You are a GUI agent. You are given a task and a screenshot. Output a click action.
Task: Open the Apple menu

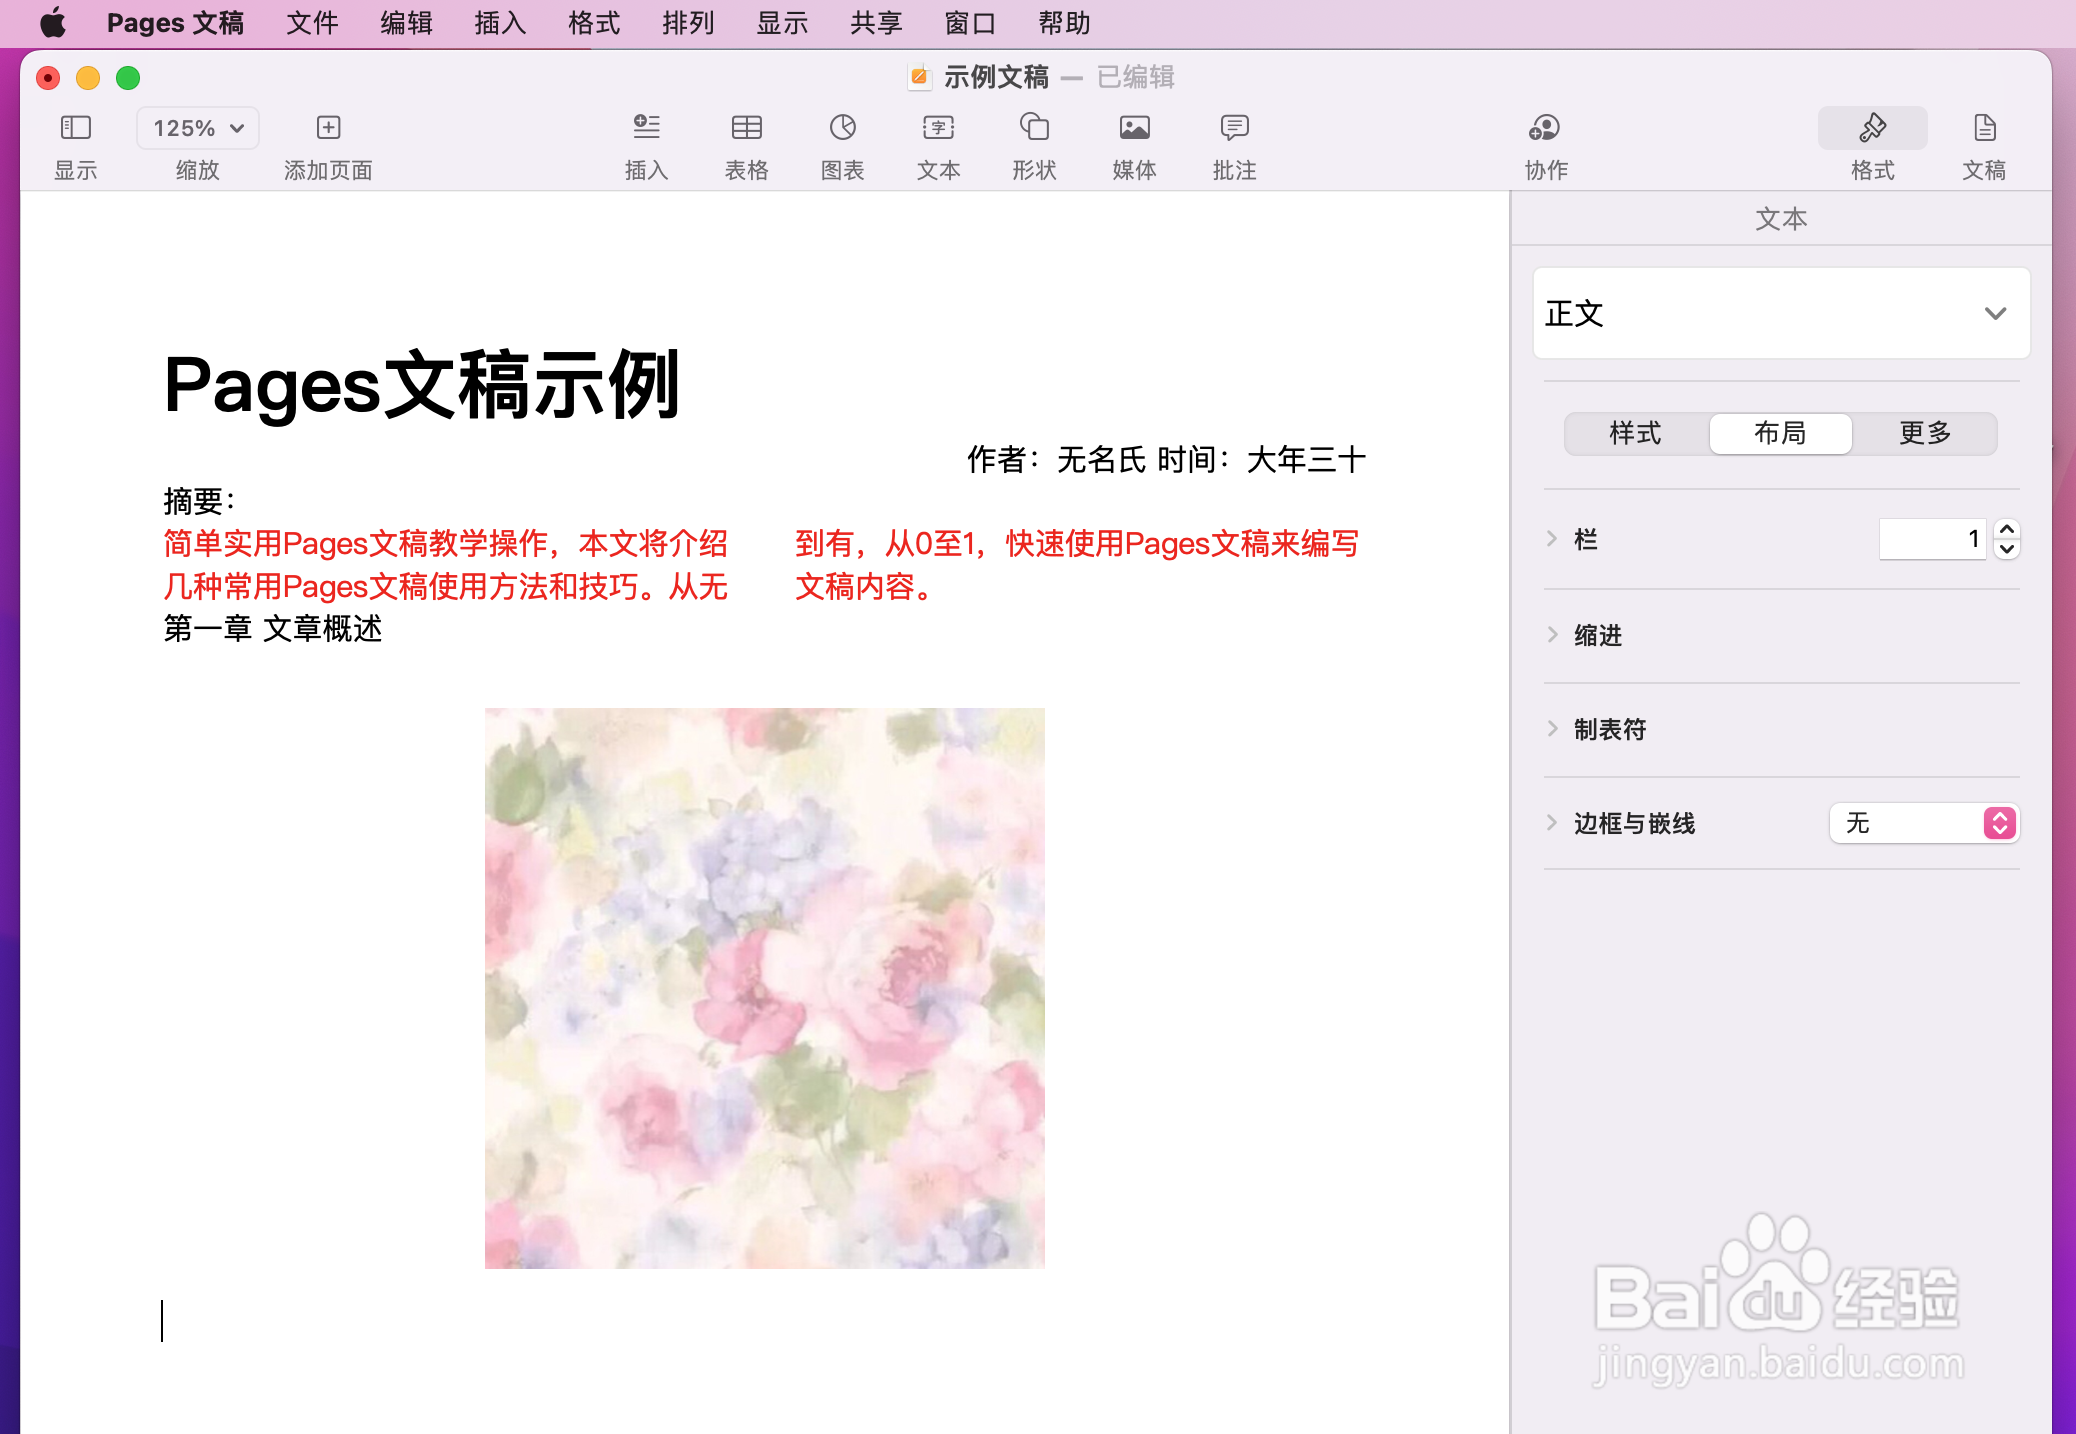click(x=53, y=22)
